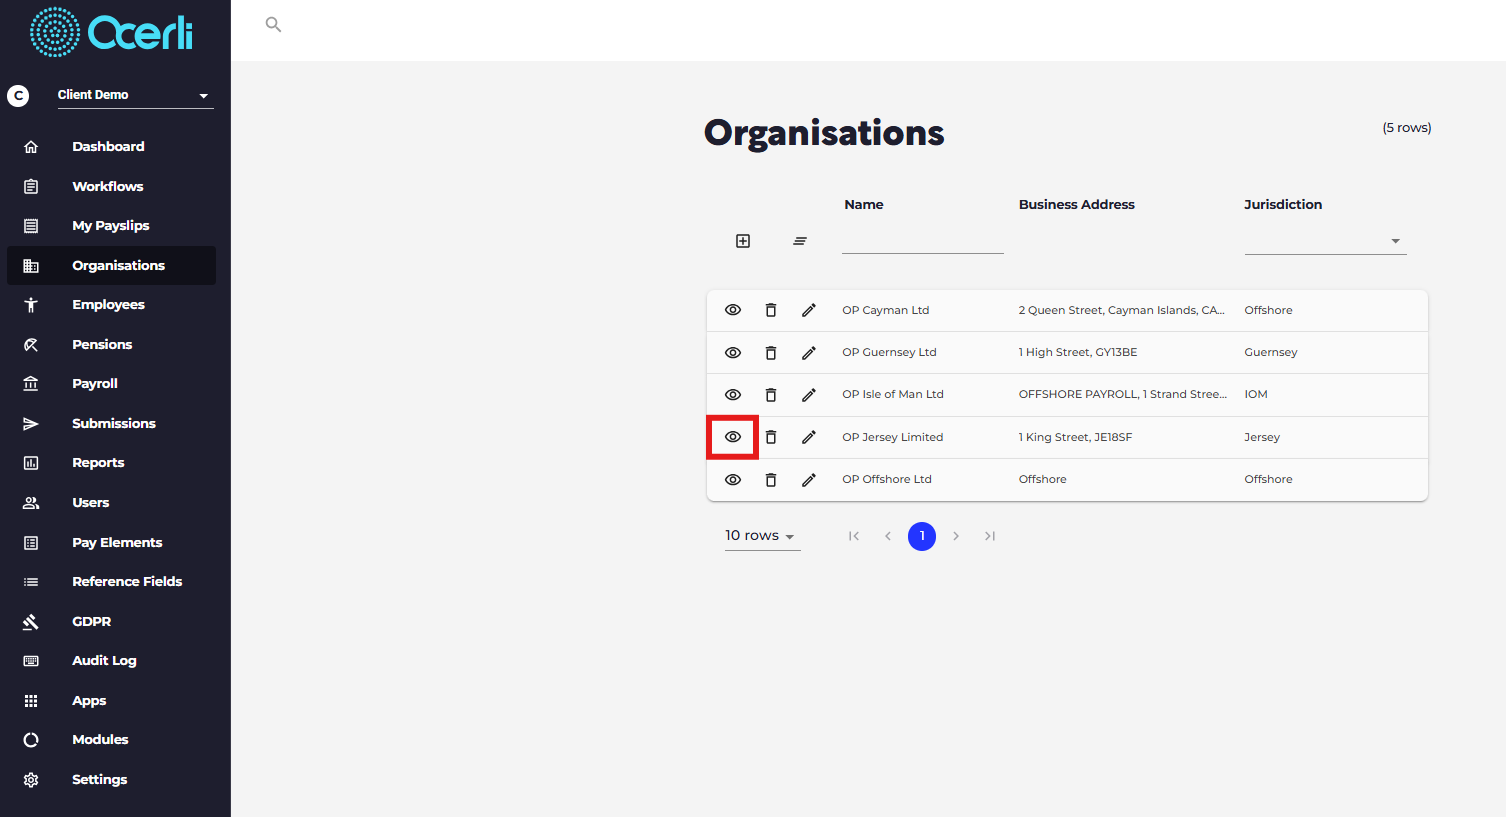
Task: Jump to the last page of results
Action: tap(990, 536)
